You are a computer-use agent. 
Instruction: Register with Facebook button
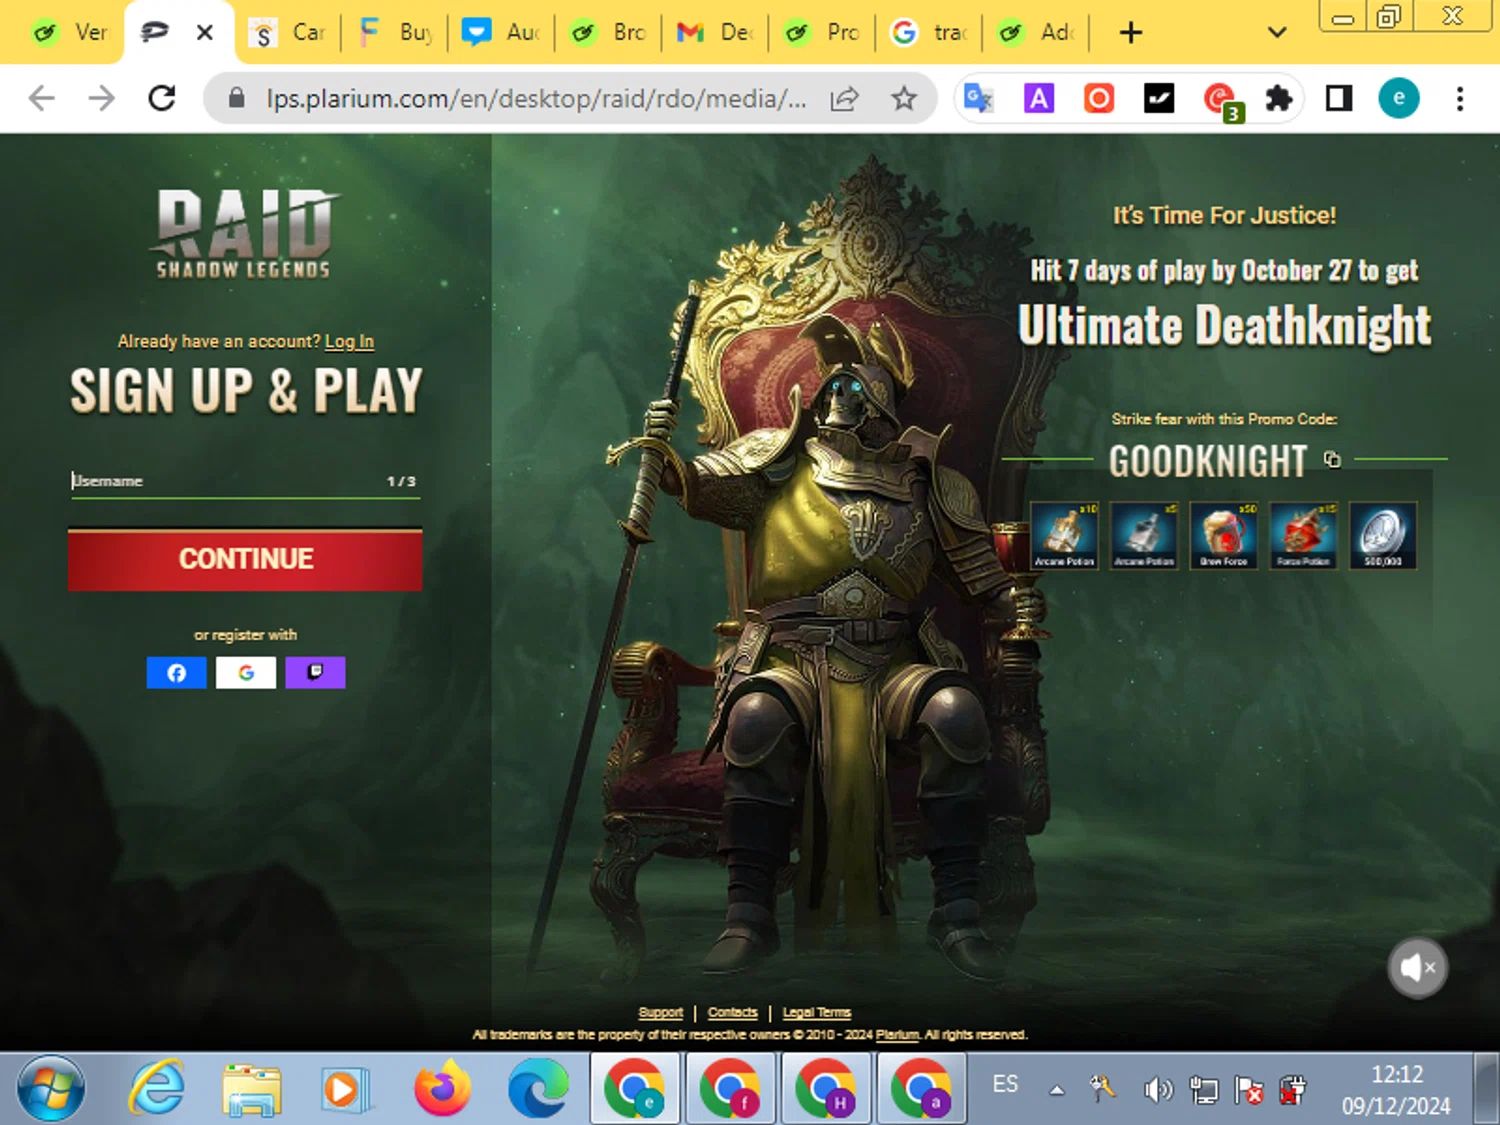(176, 673)
